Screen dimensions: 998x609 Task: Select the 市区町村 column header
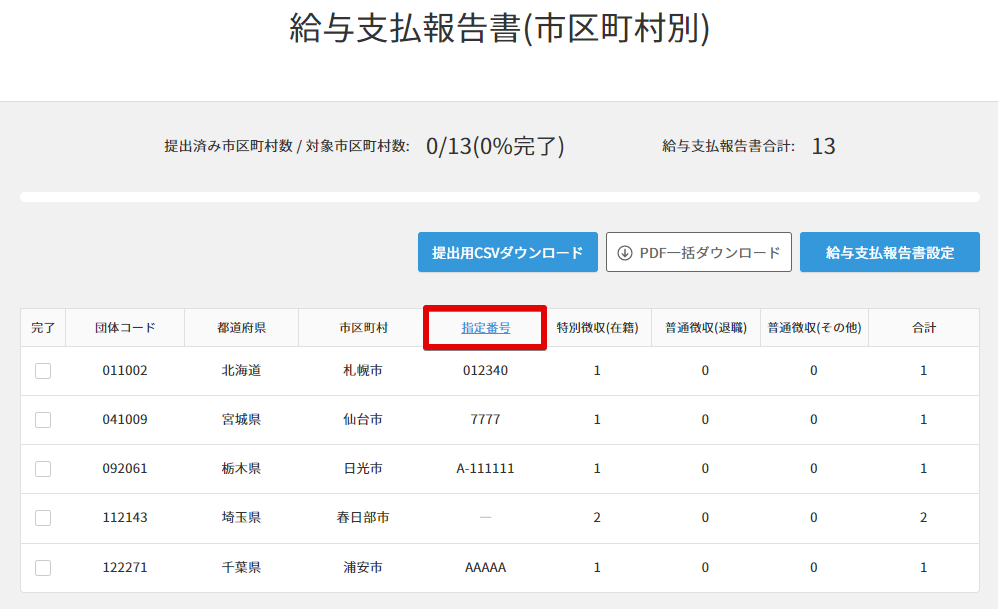(x=363, y=328)
